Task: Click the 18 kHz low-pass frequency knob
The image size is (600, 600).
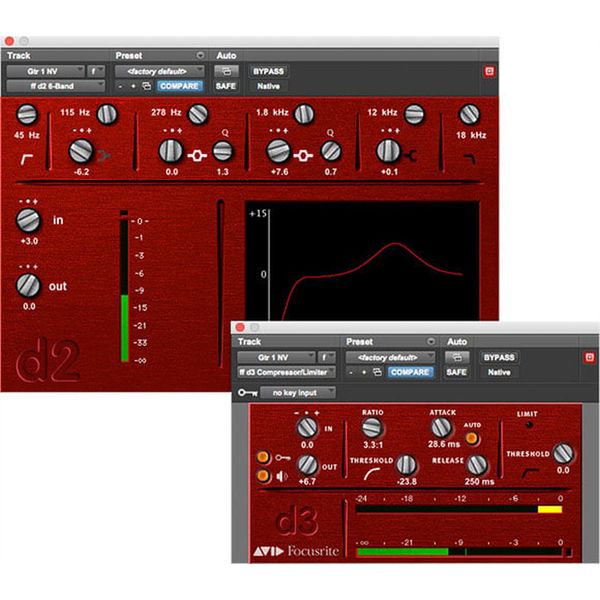Action: point(469,114)
